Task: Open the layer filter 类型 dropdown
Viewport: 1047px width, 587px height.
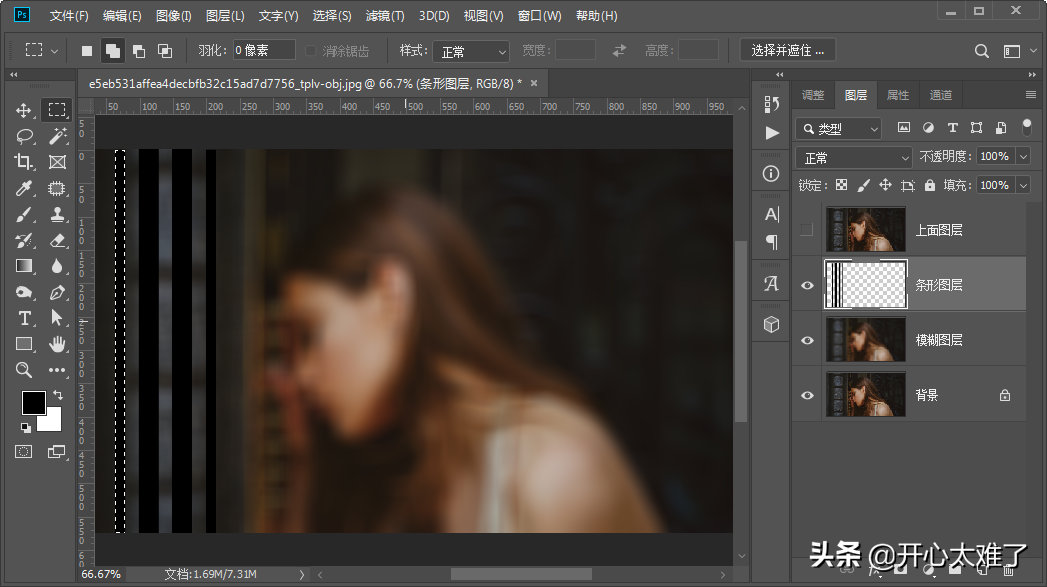Action: [839, 128]
